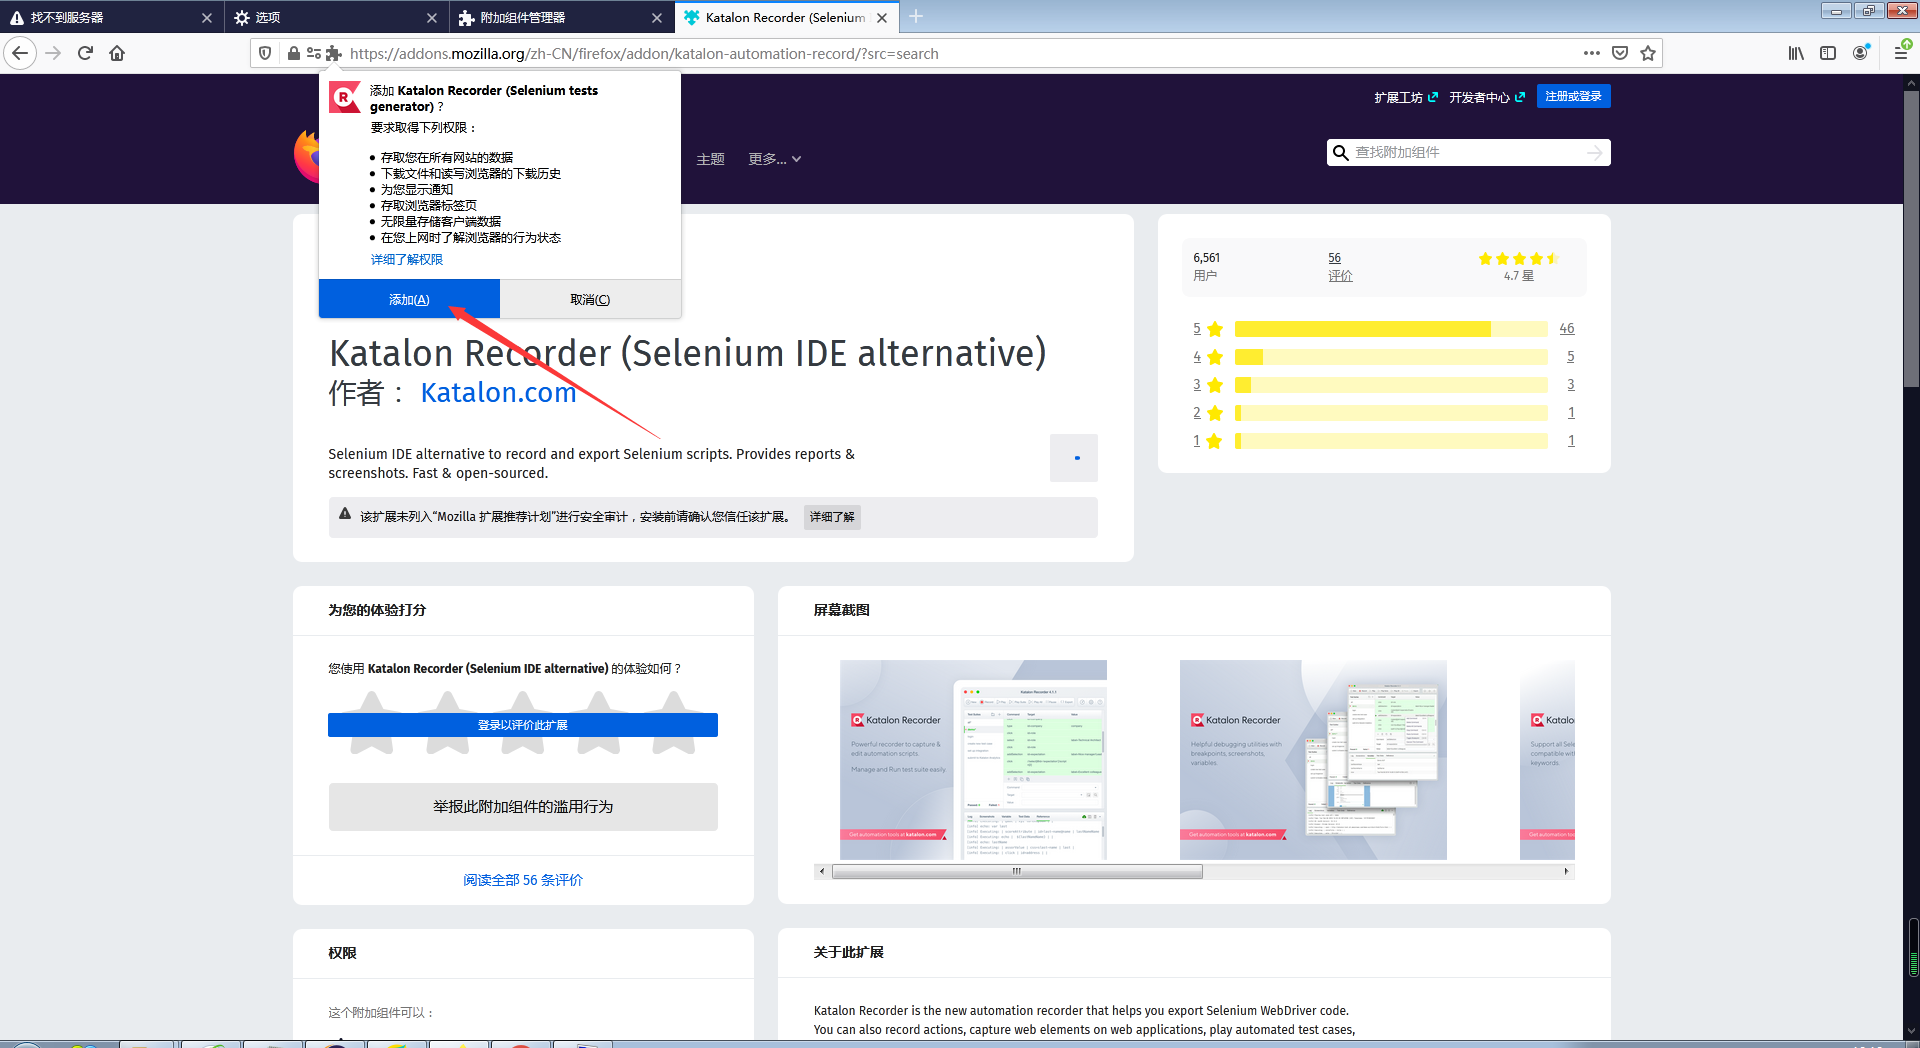This screenshot has height=1048, width=1920.
Task: Click 举报此附加组件的滥用行为 button
Action: (523, 807)
